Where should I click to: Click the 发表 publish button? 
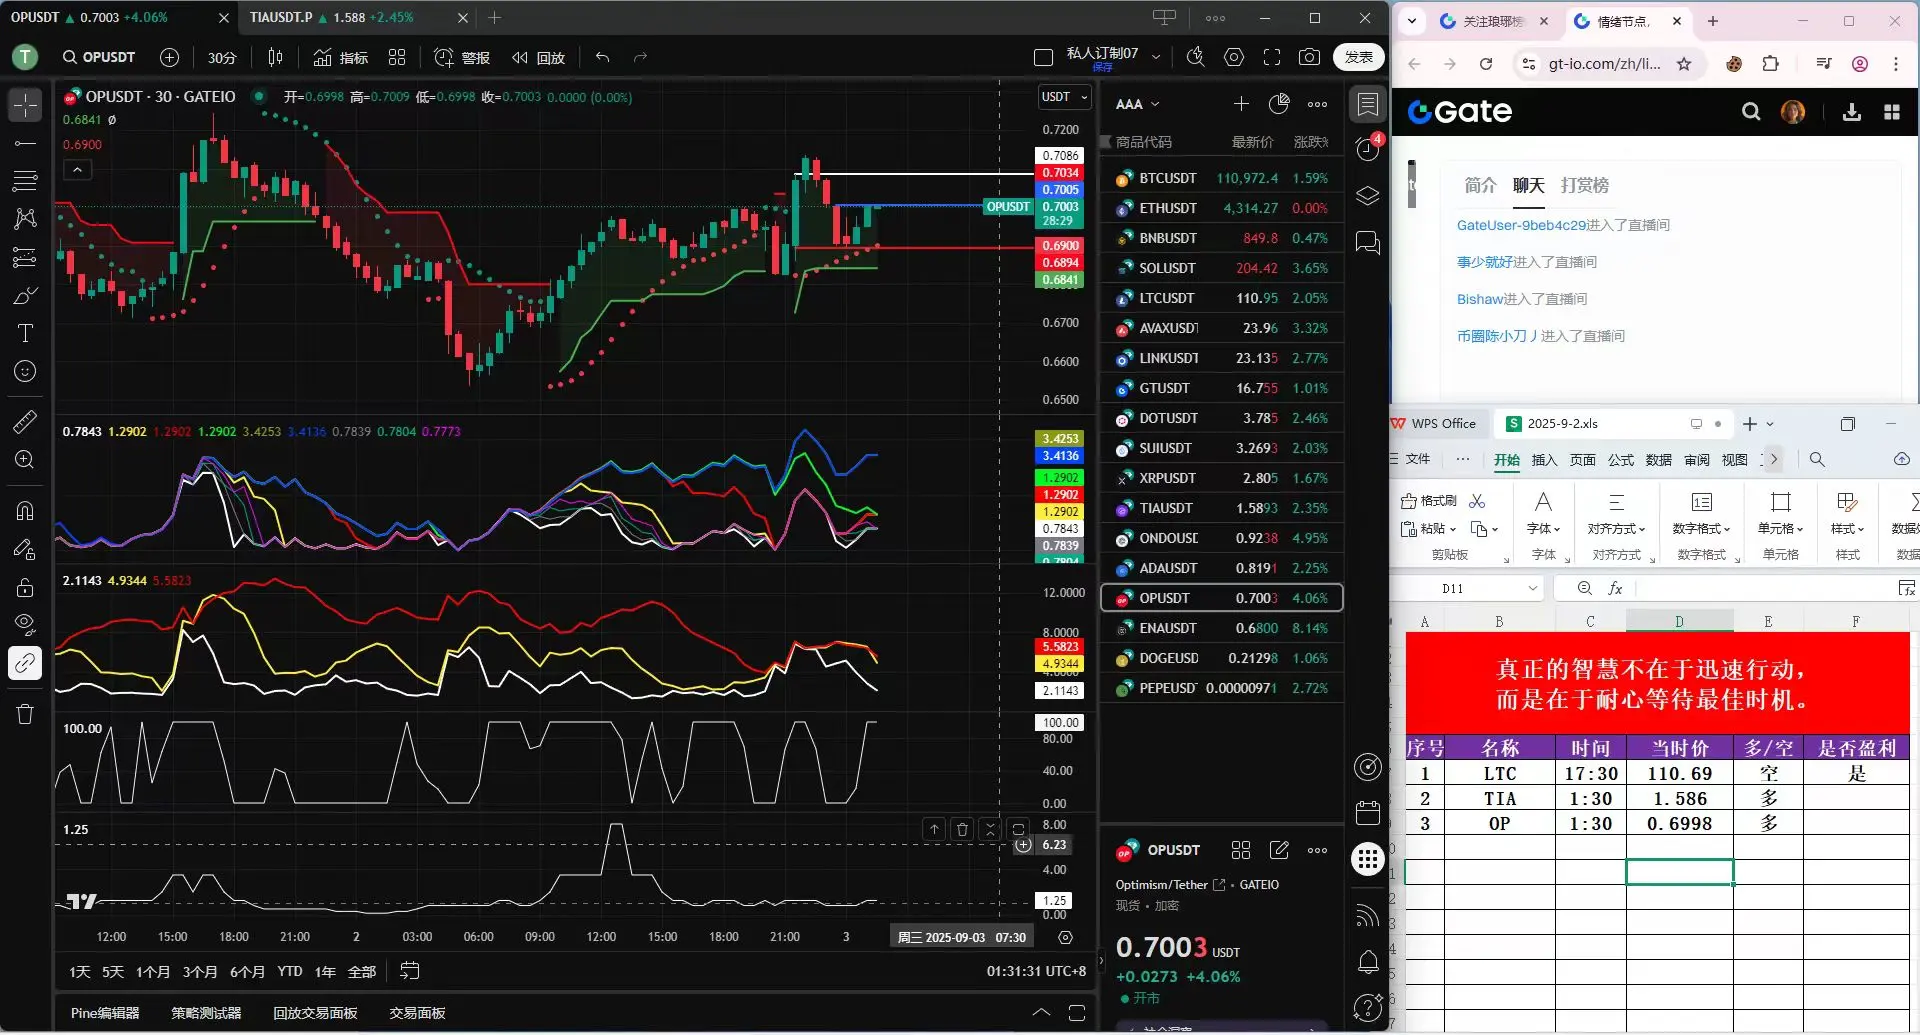[1358, 58]
